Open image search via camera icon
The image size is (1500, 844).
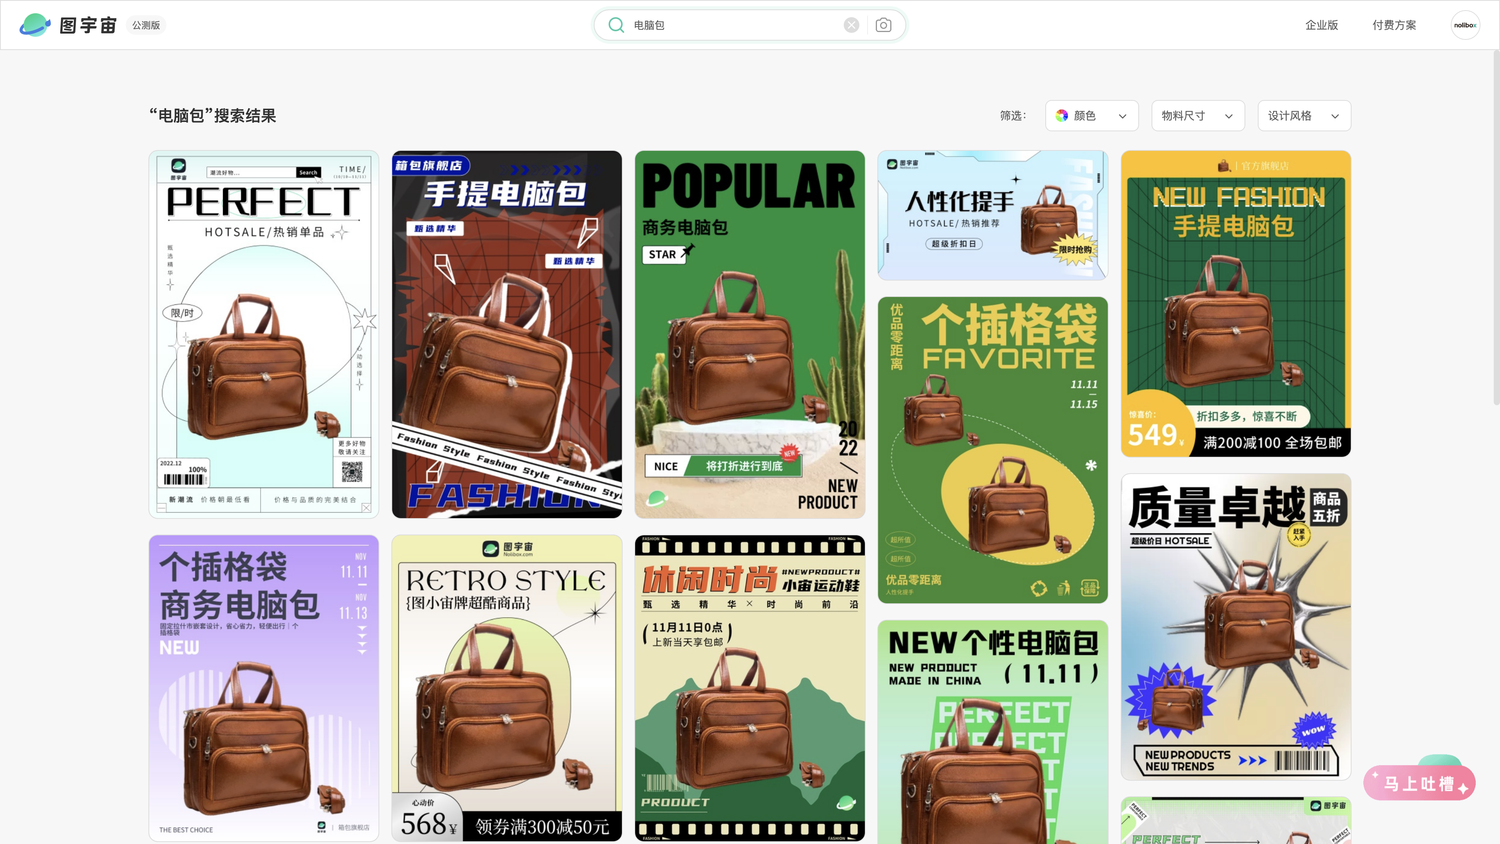coord(883,25)
